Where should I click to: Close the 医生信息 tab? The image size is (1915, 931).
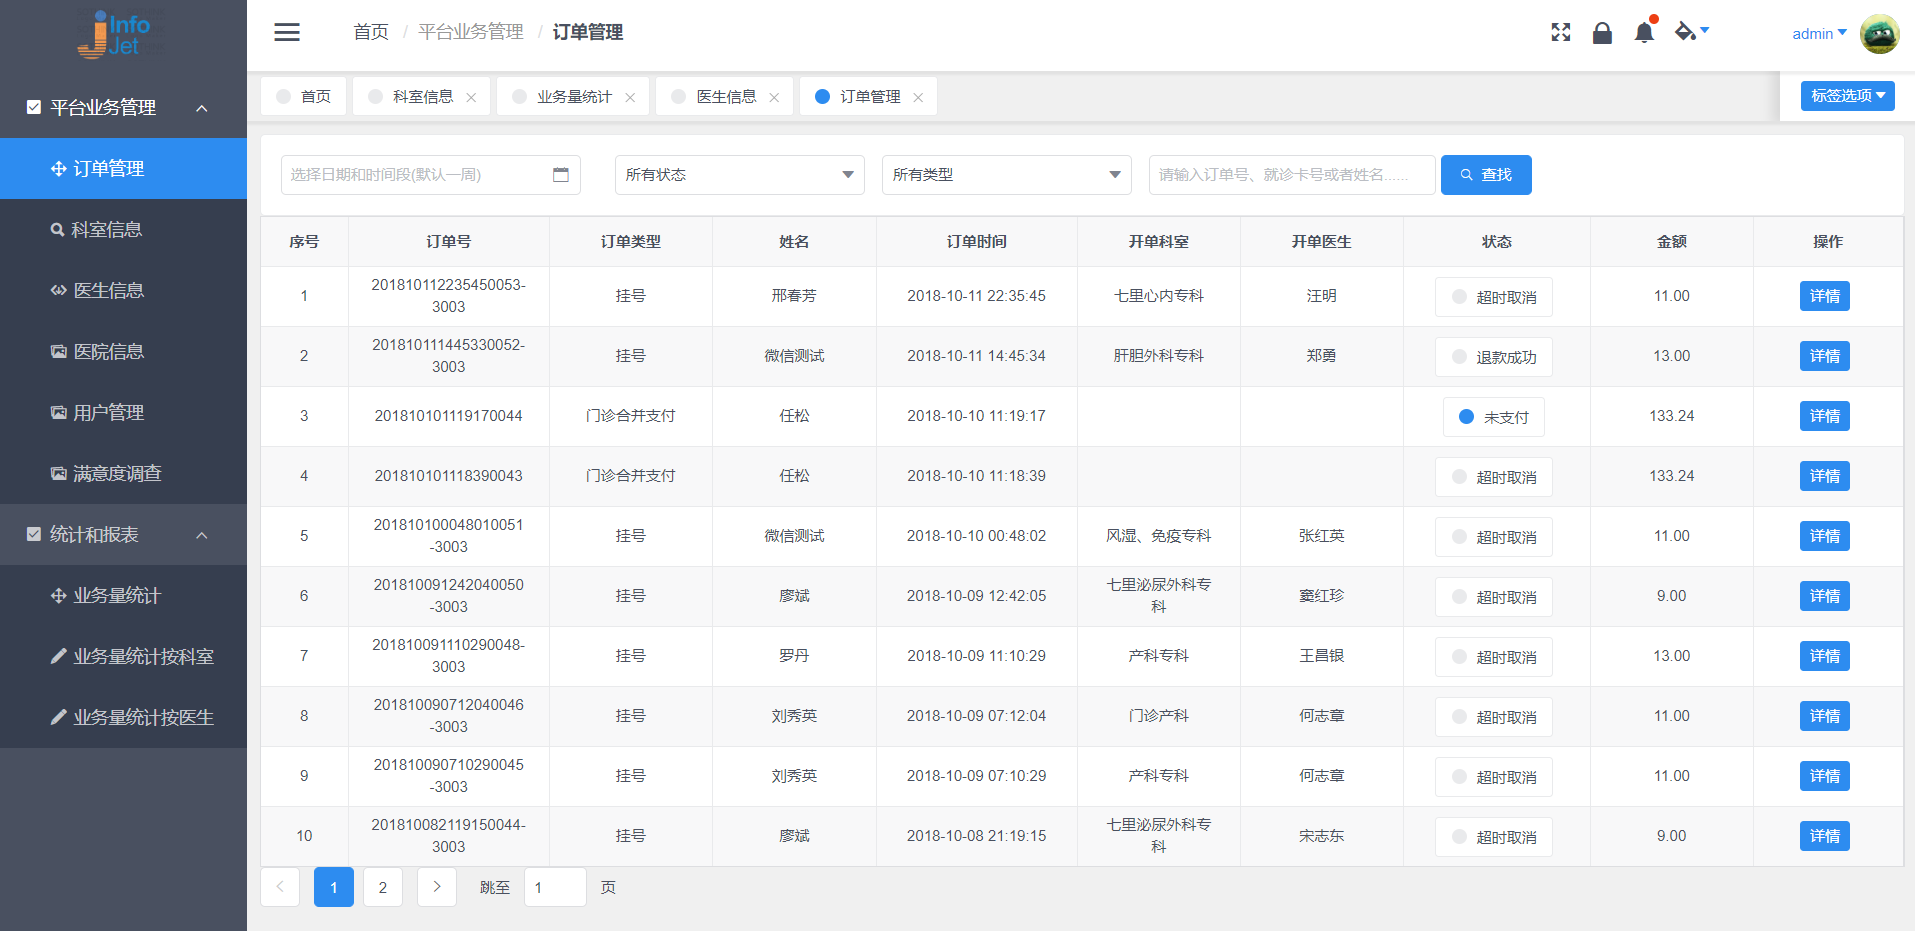tap(774, 98)
